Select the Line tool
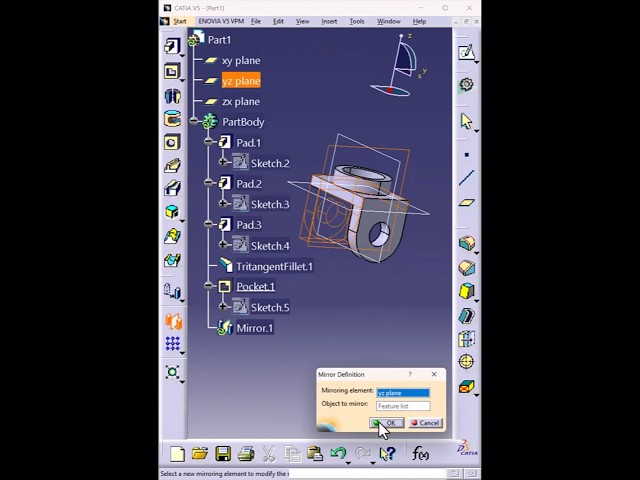This screenshot has width=640, height=480. [x=467, y=178]
